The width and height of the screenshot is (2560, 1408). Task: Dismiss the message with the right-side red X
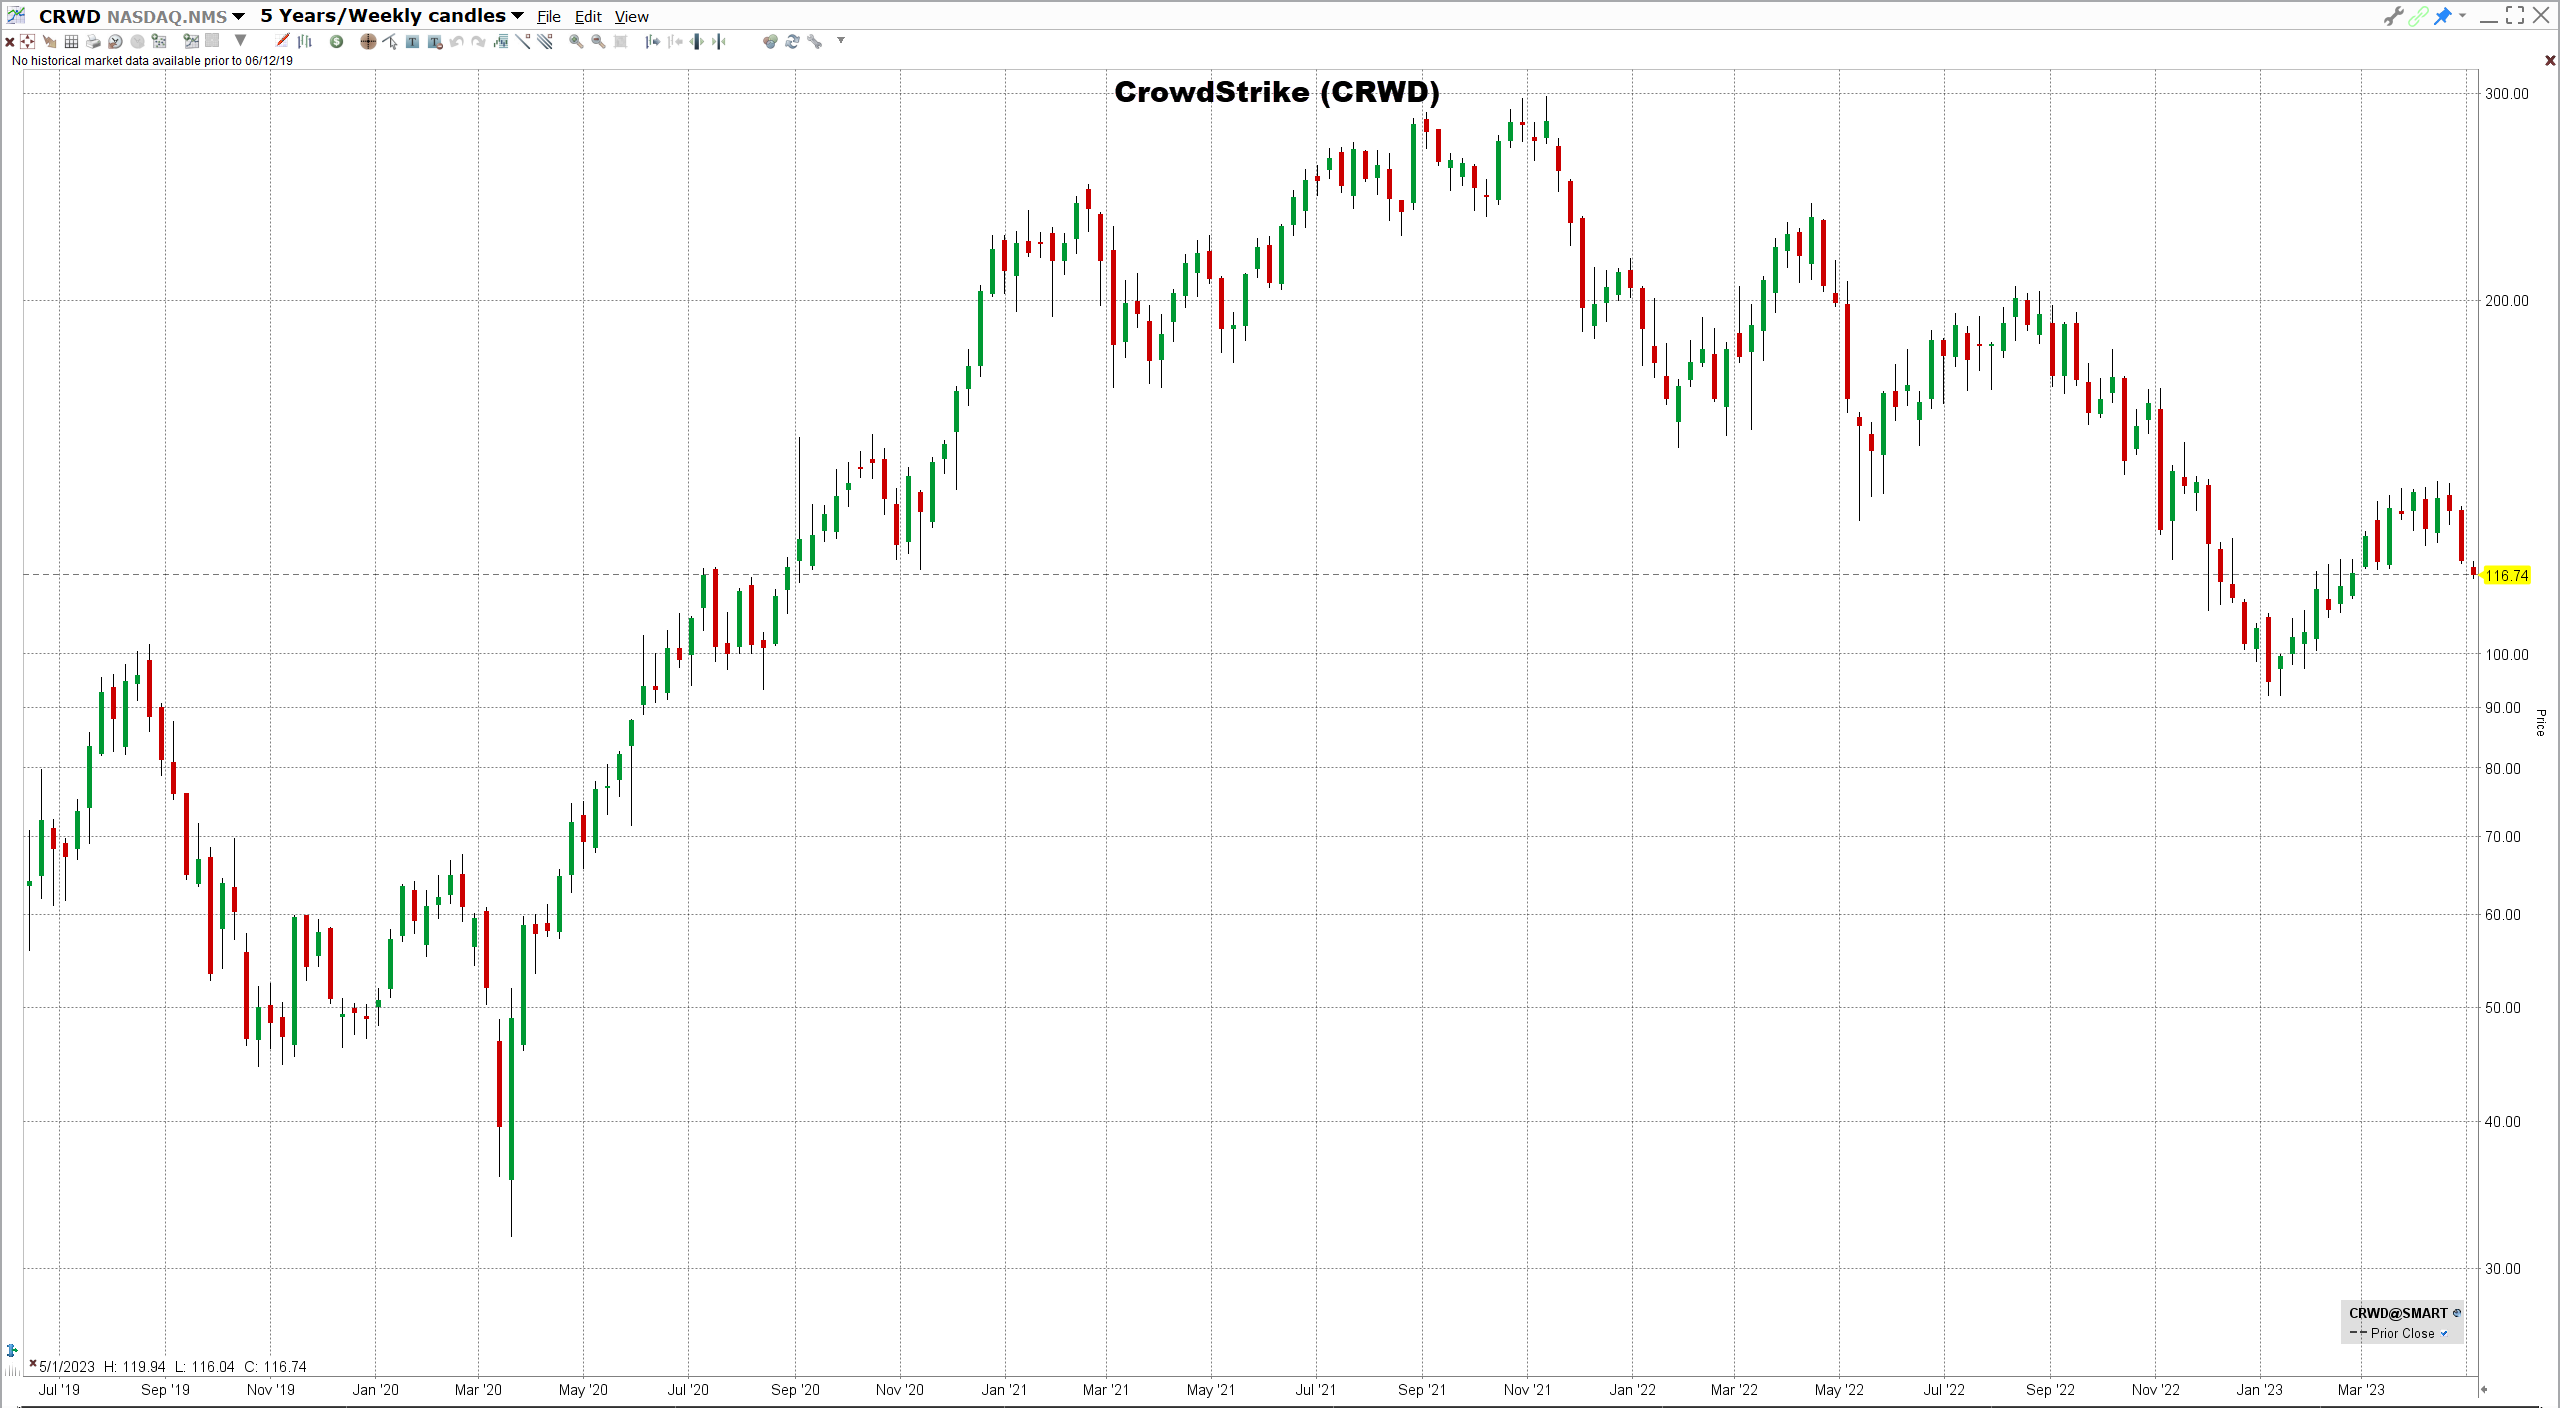[2550, 61]
